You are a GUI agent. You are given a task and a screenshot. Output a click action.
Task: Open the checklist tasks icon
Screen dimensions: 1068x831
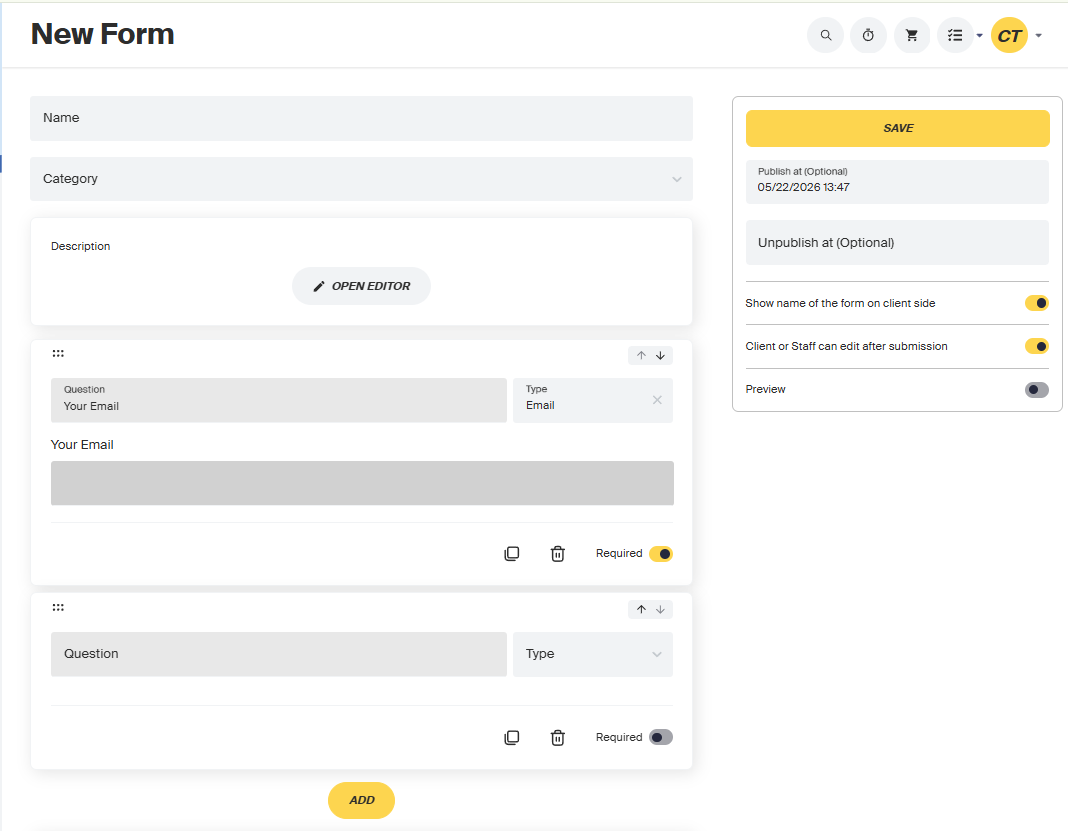point(955,35)
